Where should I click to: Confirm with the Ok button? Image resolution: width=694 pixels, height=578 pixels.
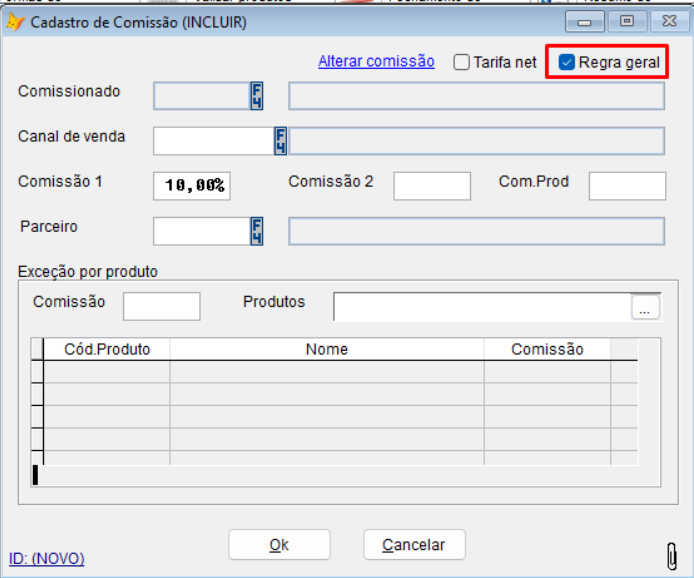(x=279, y=545)
